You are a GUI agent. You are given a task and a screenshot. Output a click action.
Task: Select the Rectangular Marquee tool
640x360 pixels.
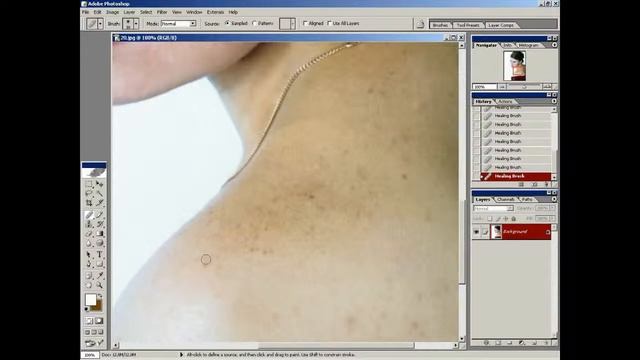89,184
